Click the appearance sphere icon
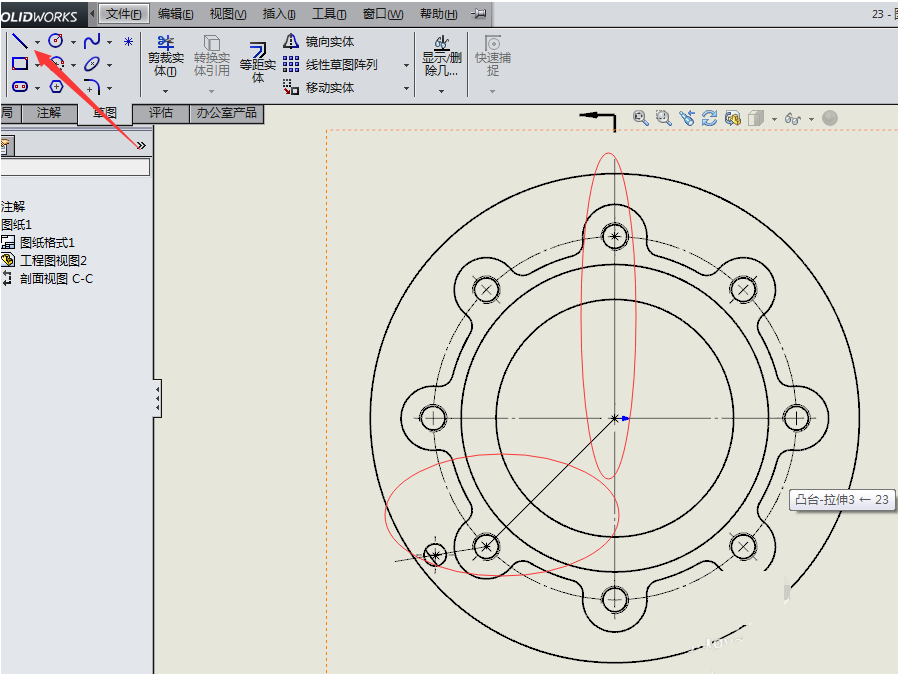The image size is (904, 675). (x=830, y=117)
